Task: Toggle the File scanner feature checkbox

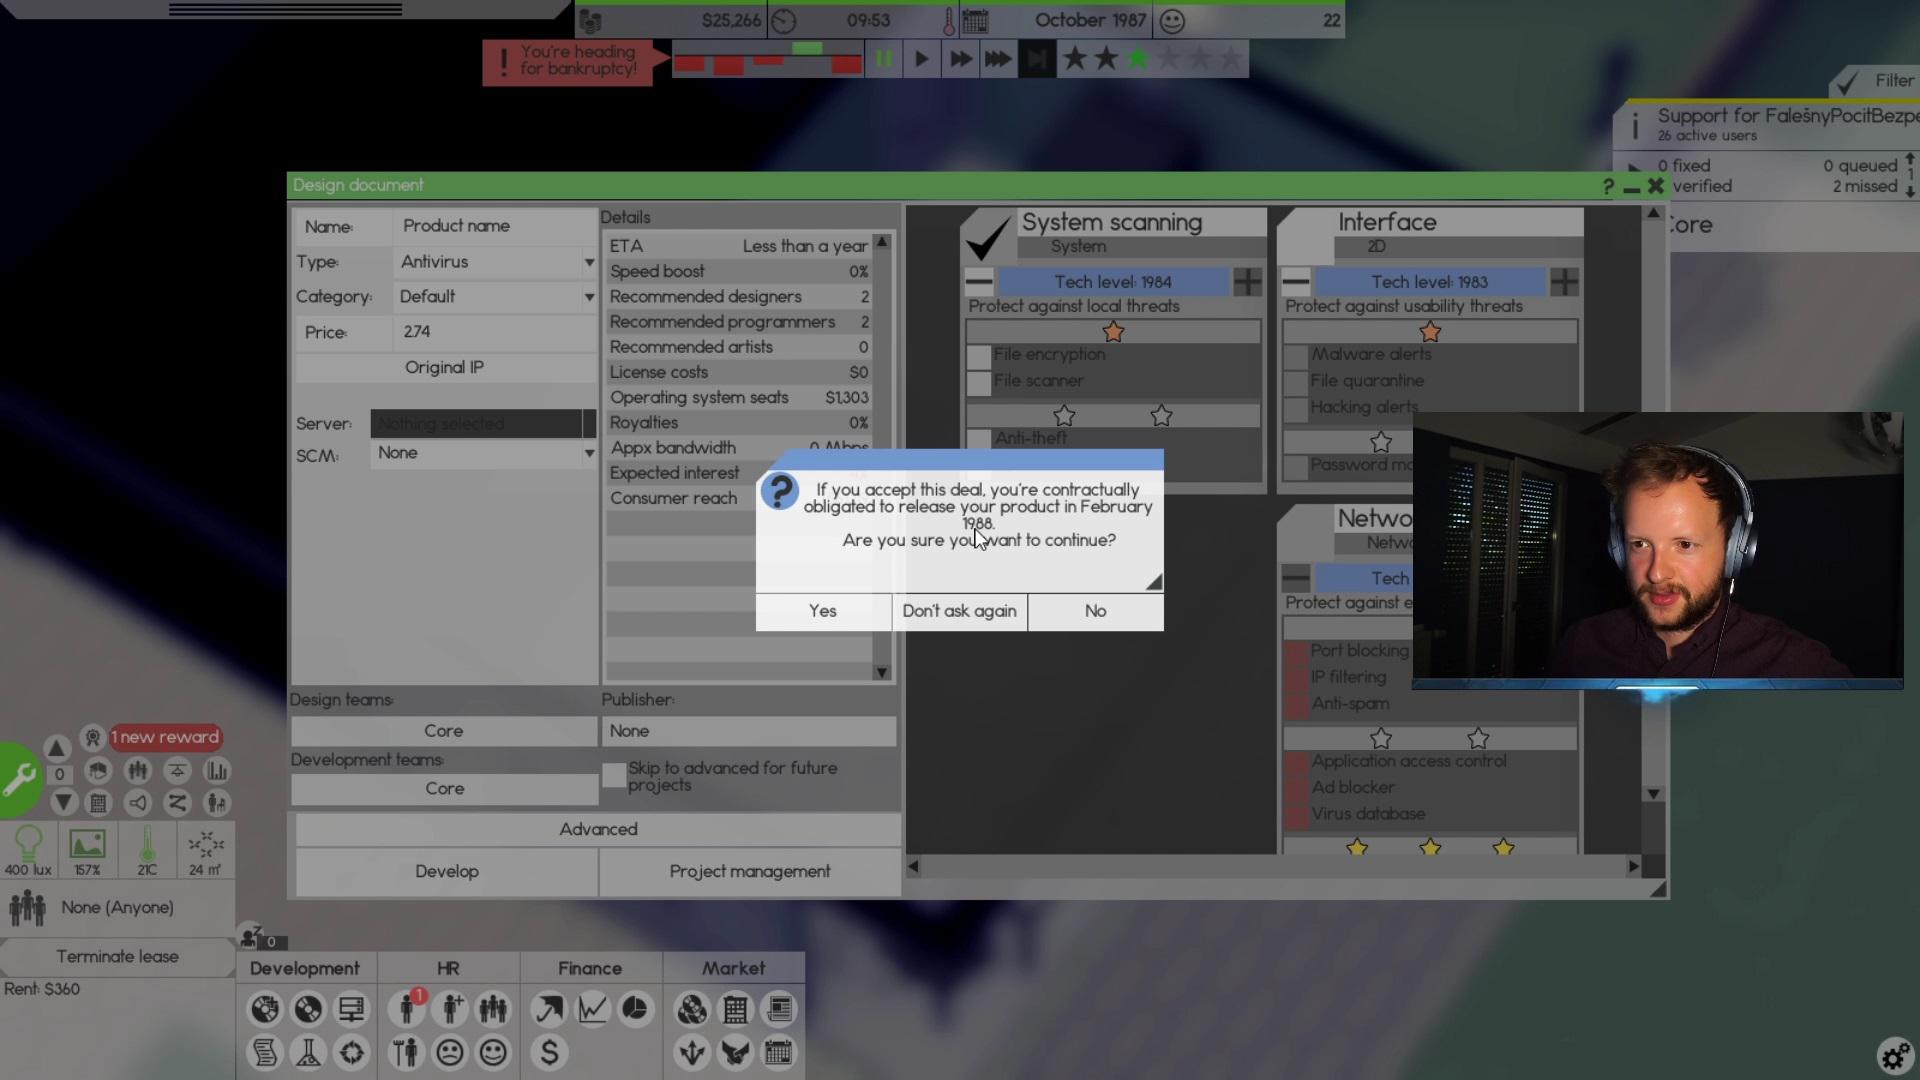Action: 979,382
